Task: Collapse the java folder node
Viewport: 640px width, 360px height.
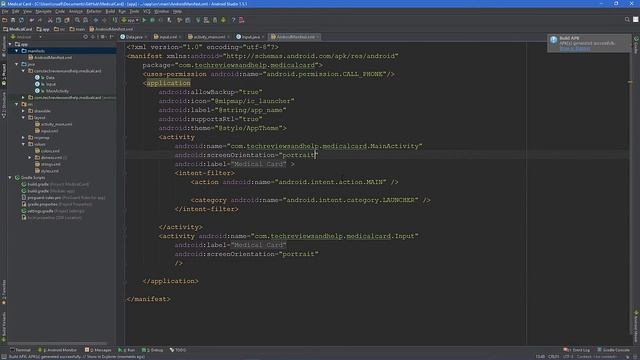Action: pos(17,64)
